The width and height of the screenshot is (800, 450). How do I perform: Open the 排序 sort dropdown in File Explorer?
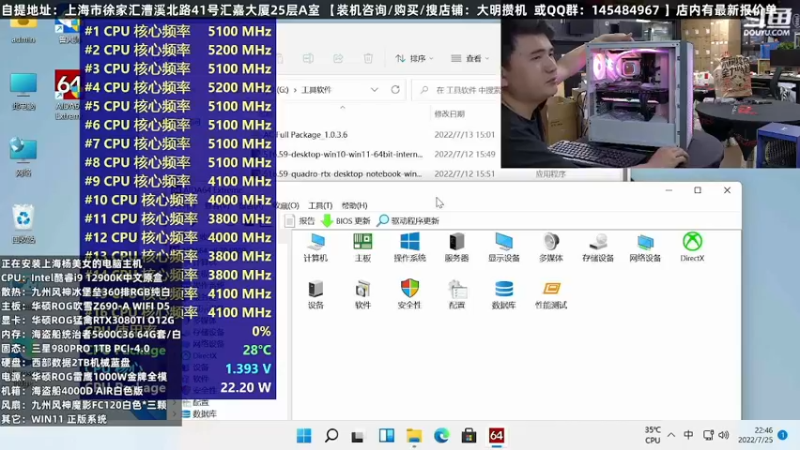(414, 59)
